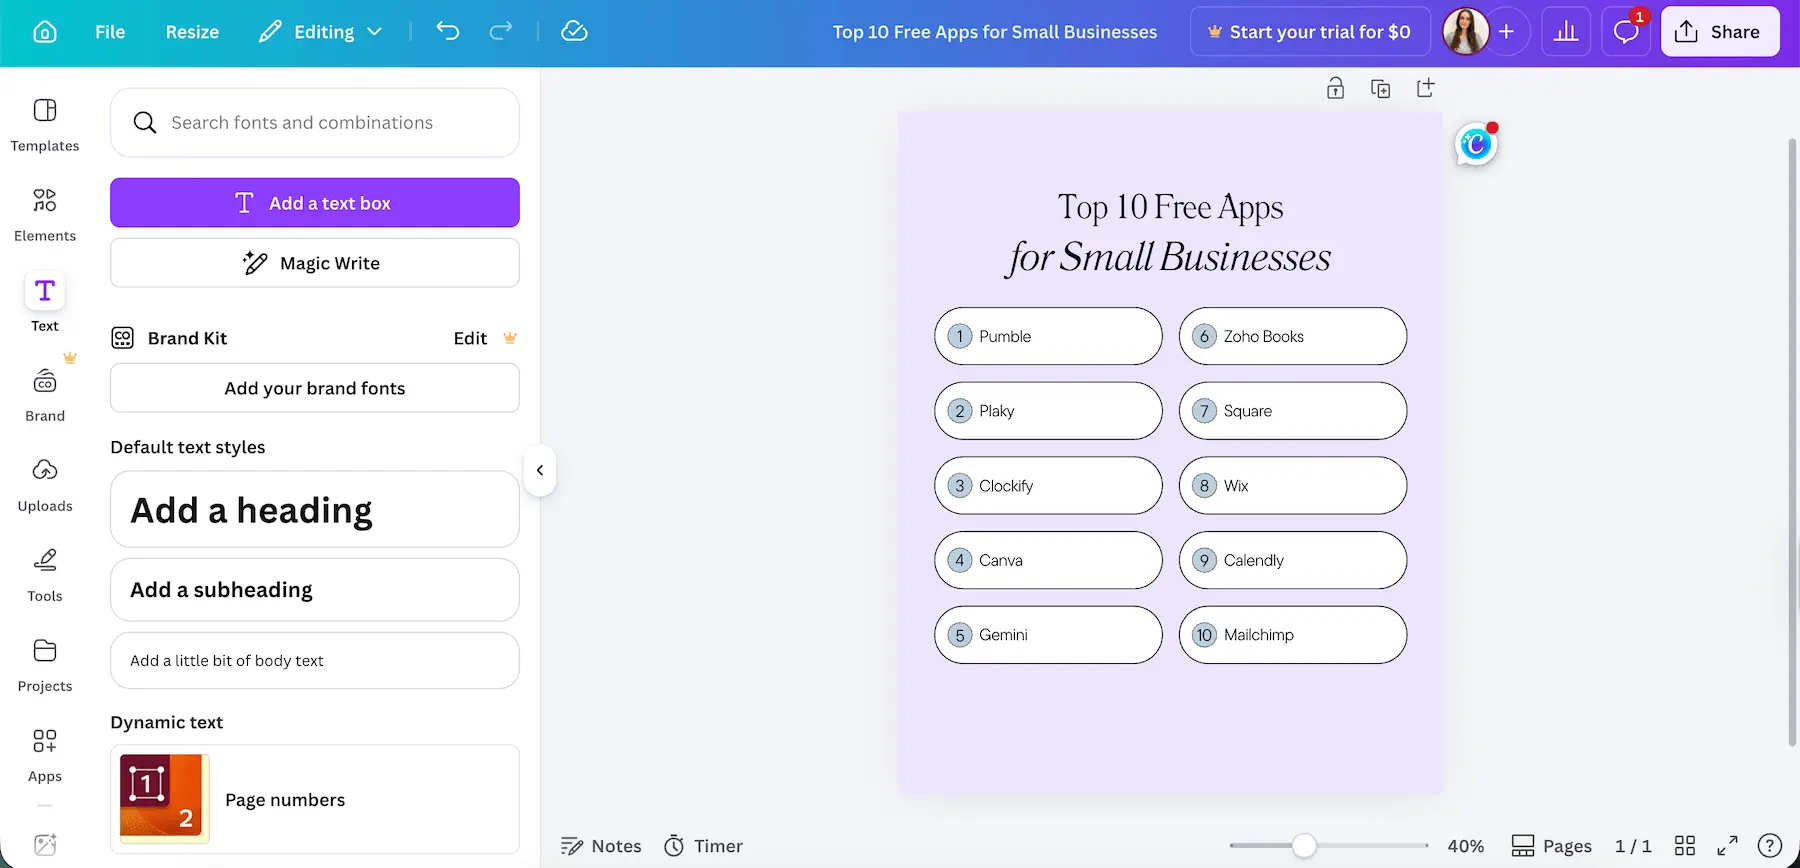The width and height of the screenshot is (1800, 868).
Task: Select the Pumble list item
Action: 1048,336
